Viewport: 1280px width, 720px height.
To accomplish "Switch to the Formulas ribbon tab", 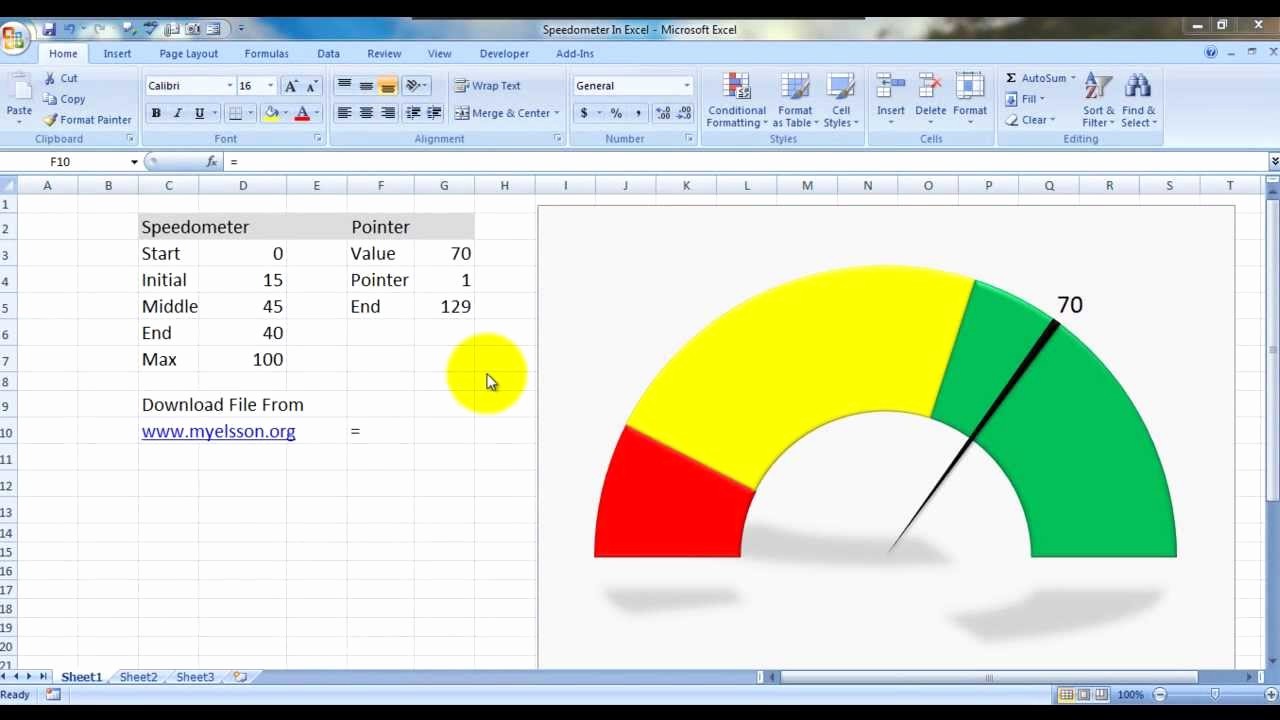I will coord(266,53).
